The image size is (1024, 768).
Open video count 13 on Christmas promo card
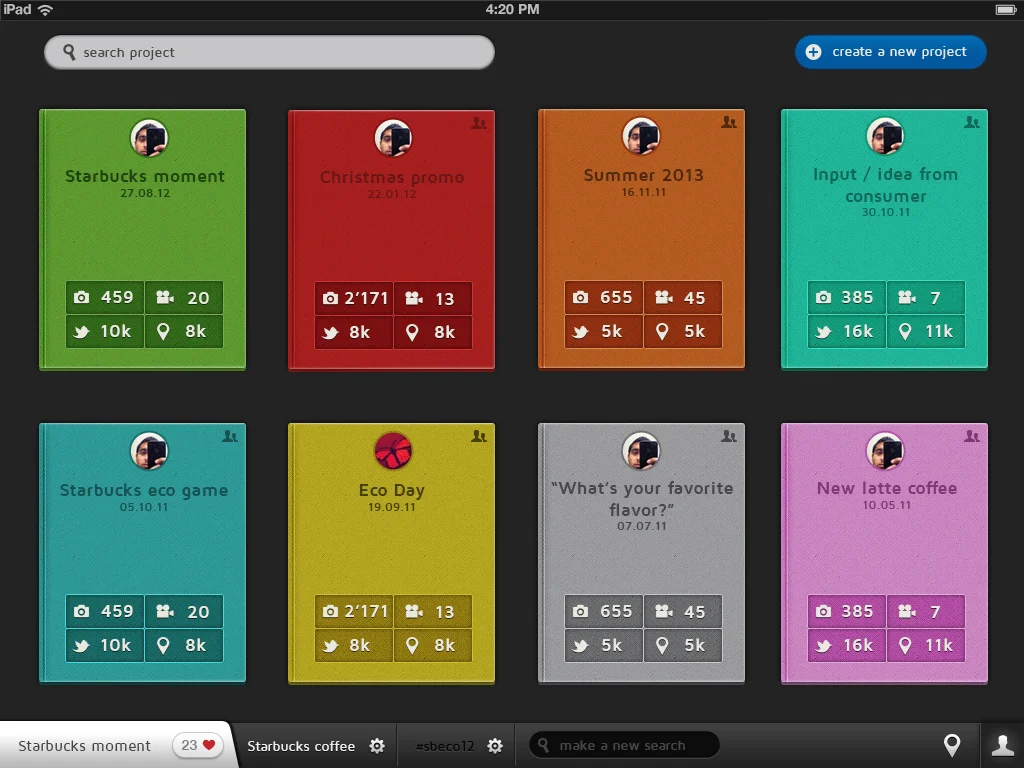[432, 298]
